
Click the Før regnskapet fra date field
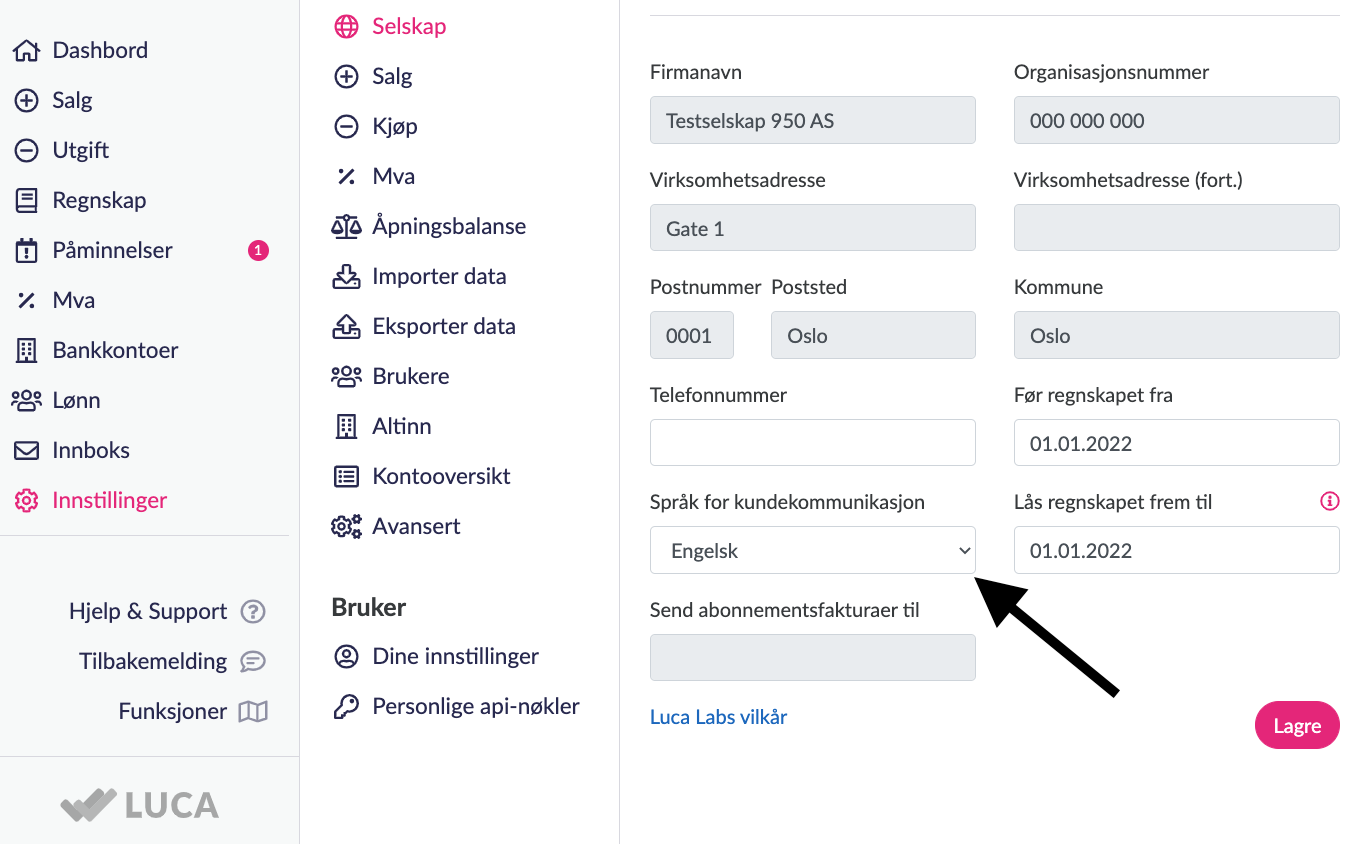pyautogui.click(x=1176, y=443)
